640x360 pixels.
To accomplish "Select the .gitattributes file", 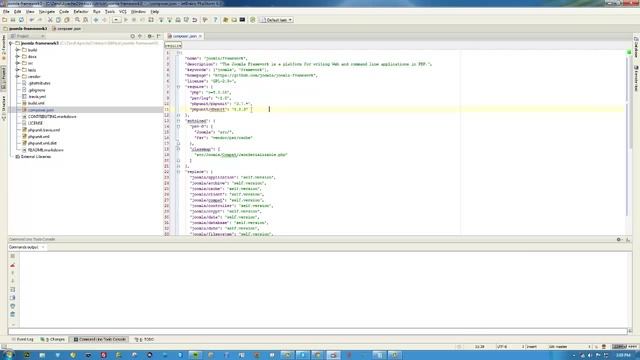I will point(39,83).
